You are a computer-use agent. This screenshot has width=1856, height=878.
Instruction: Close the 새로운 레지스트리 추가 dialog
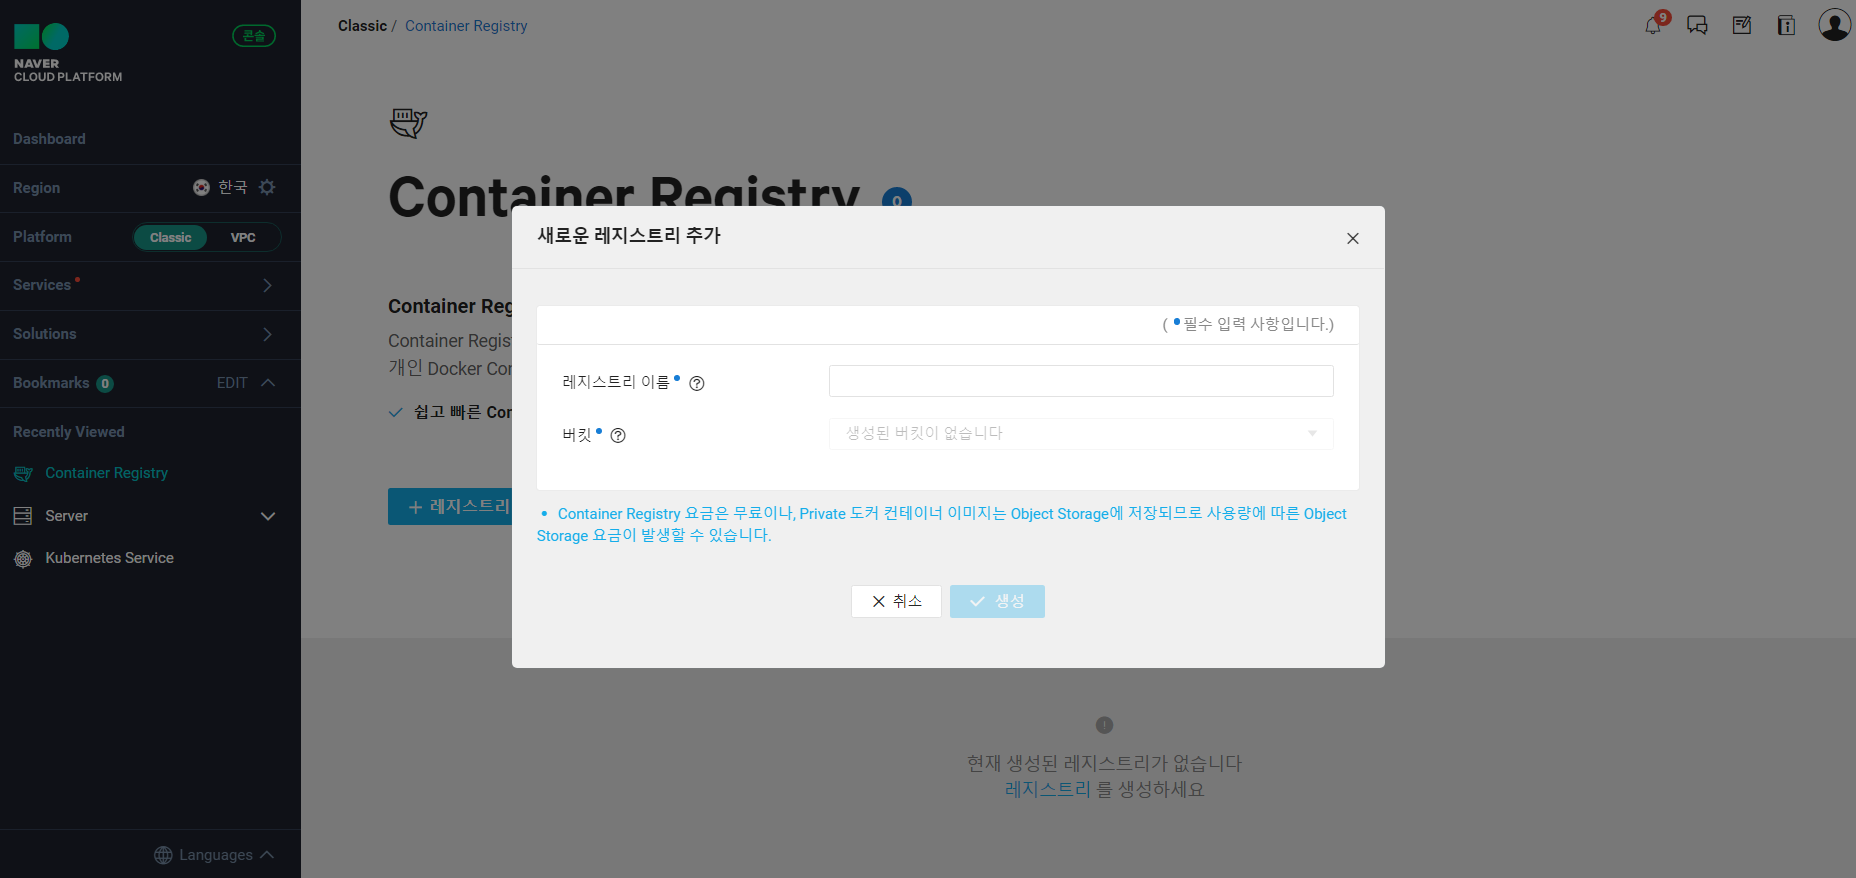(1352, 238)
